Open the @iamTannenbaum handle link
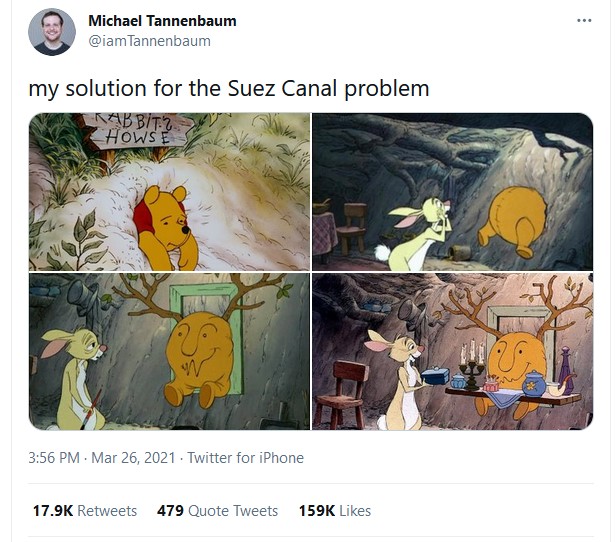Screen dimensions: 616x542 pos(149,41)
